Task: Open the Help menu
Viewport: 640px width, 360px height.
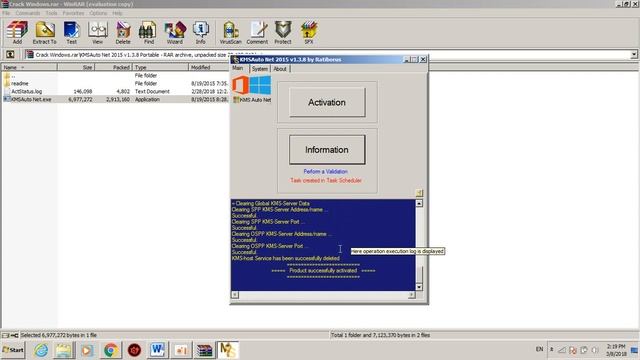Action: 117,13
